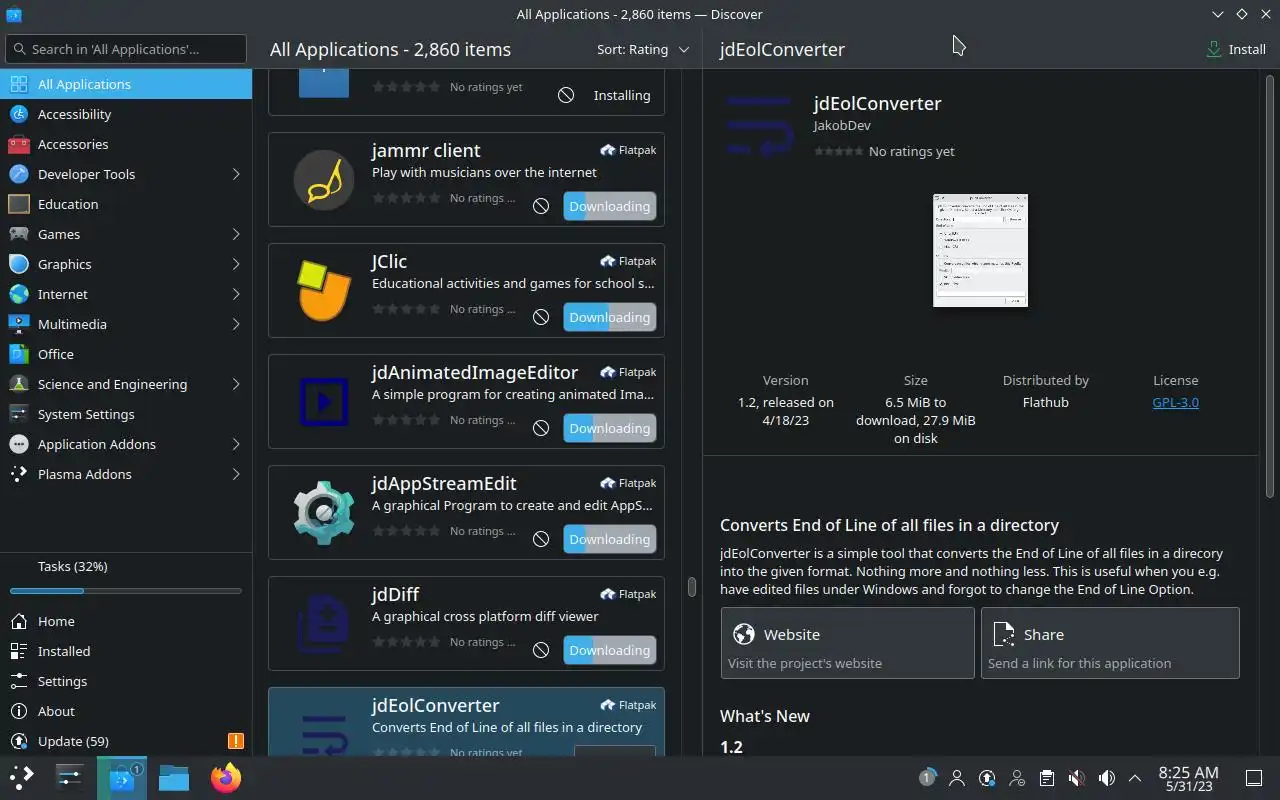
Task: Click the Tasks progress bar
Action: (x=126, y=591)
